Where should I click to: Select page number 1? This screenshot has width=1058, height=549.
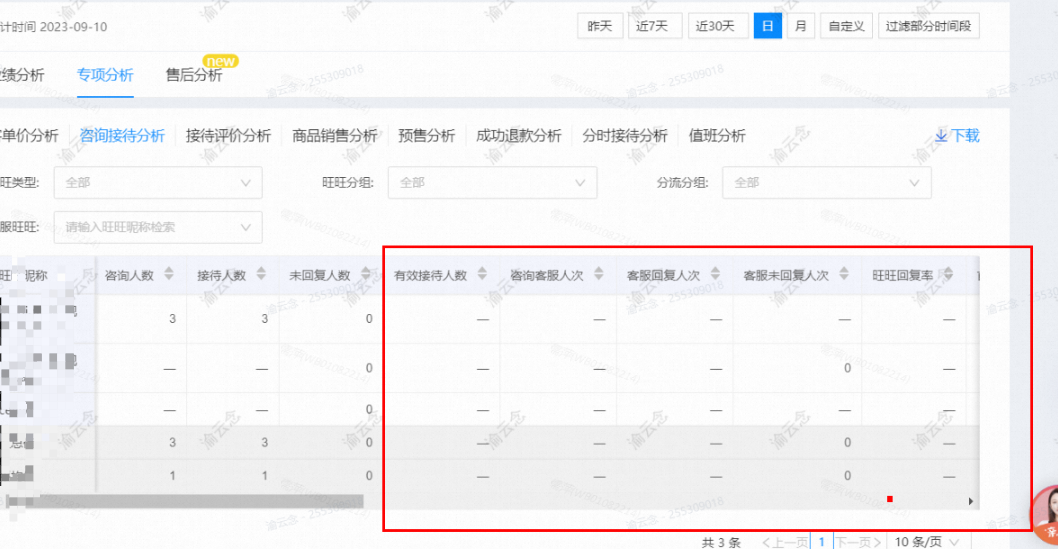821,542
